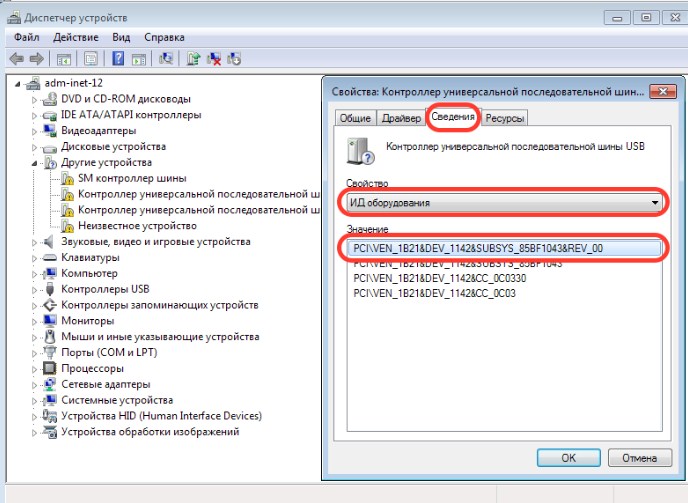Click the Порты (COM и LPT) icon
Image resolution: width=688 pixels, height=503 pixels.
pos(50,352)
